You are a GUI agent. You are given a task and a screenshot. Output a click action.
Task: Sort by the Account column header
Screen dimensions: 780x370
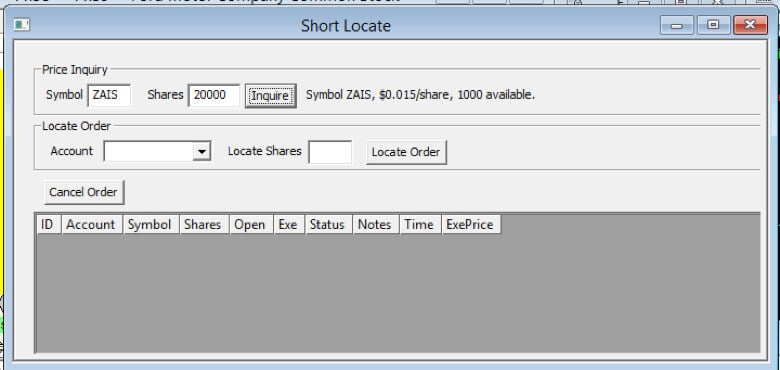pos(92,225)
